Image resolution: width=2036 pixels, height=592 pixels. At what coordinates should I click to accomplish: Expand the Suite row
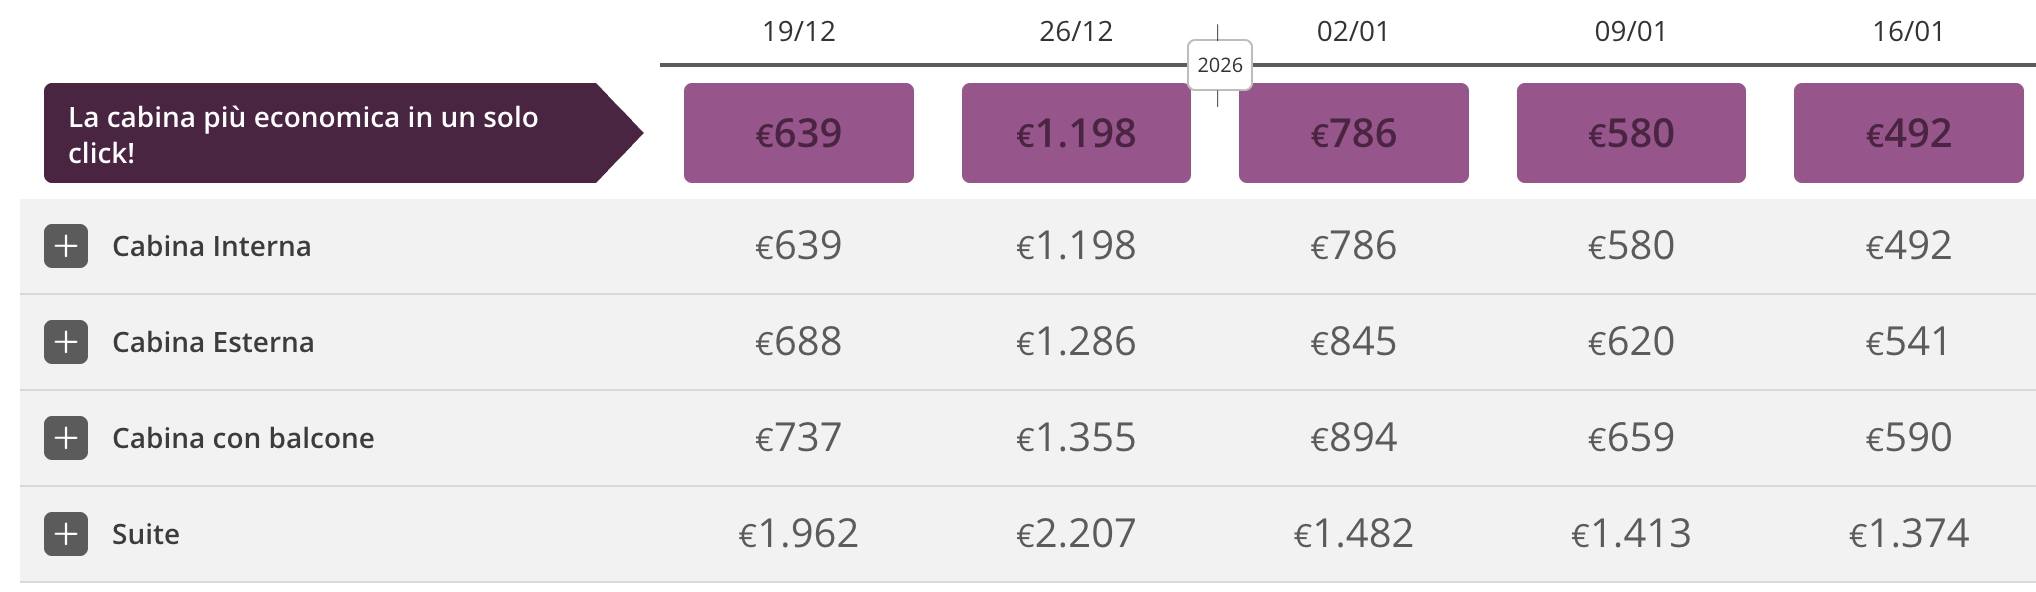pos(66,534)
